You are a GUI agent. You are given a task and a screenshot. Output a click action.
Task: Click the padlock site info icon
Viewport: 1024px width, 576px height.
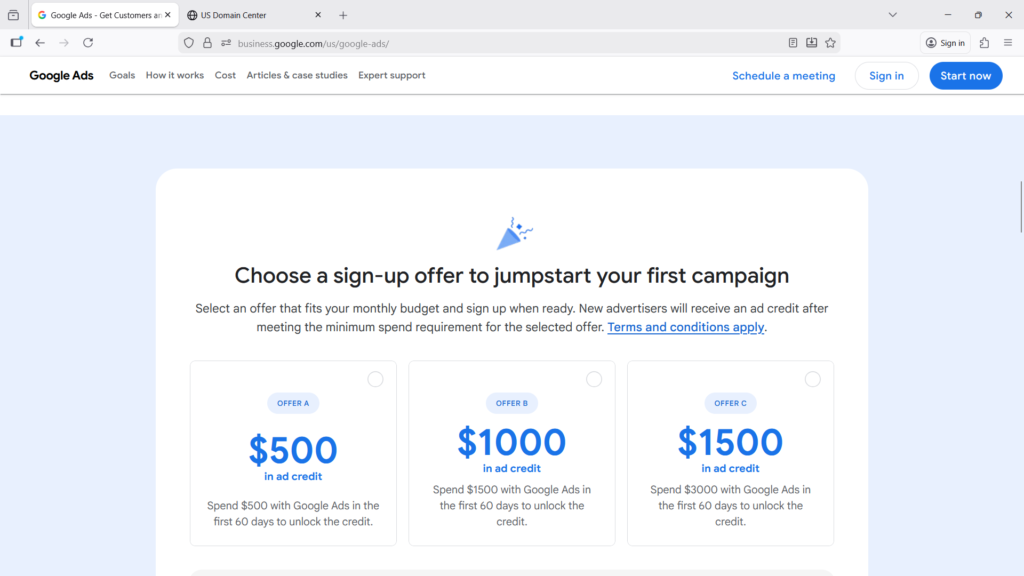207,43
